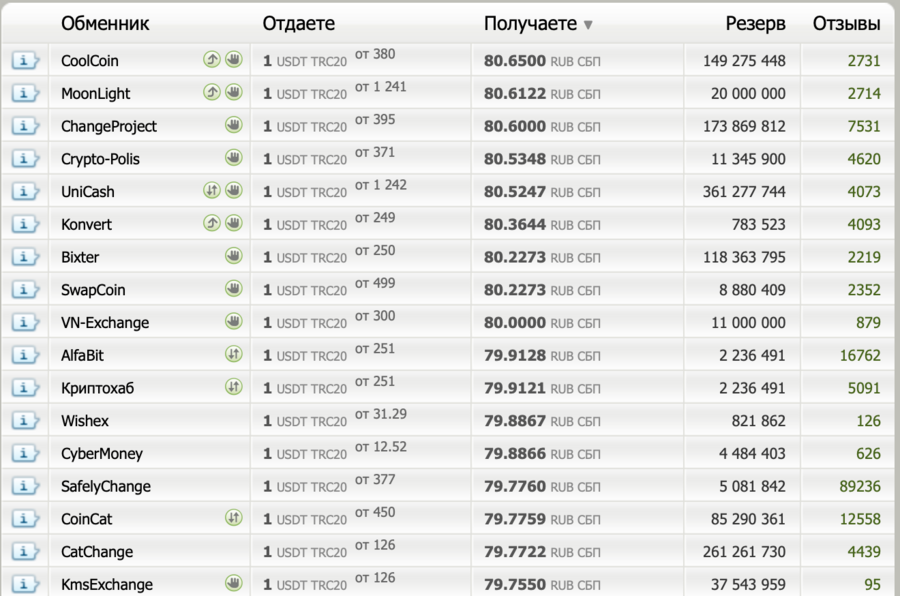Sort by the Обменник column header
Image resolution: width=900 pixels, height=596 pixels.
tap(105, 24)
